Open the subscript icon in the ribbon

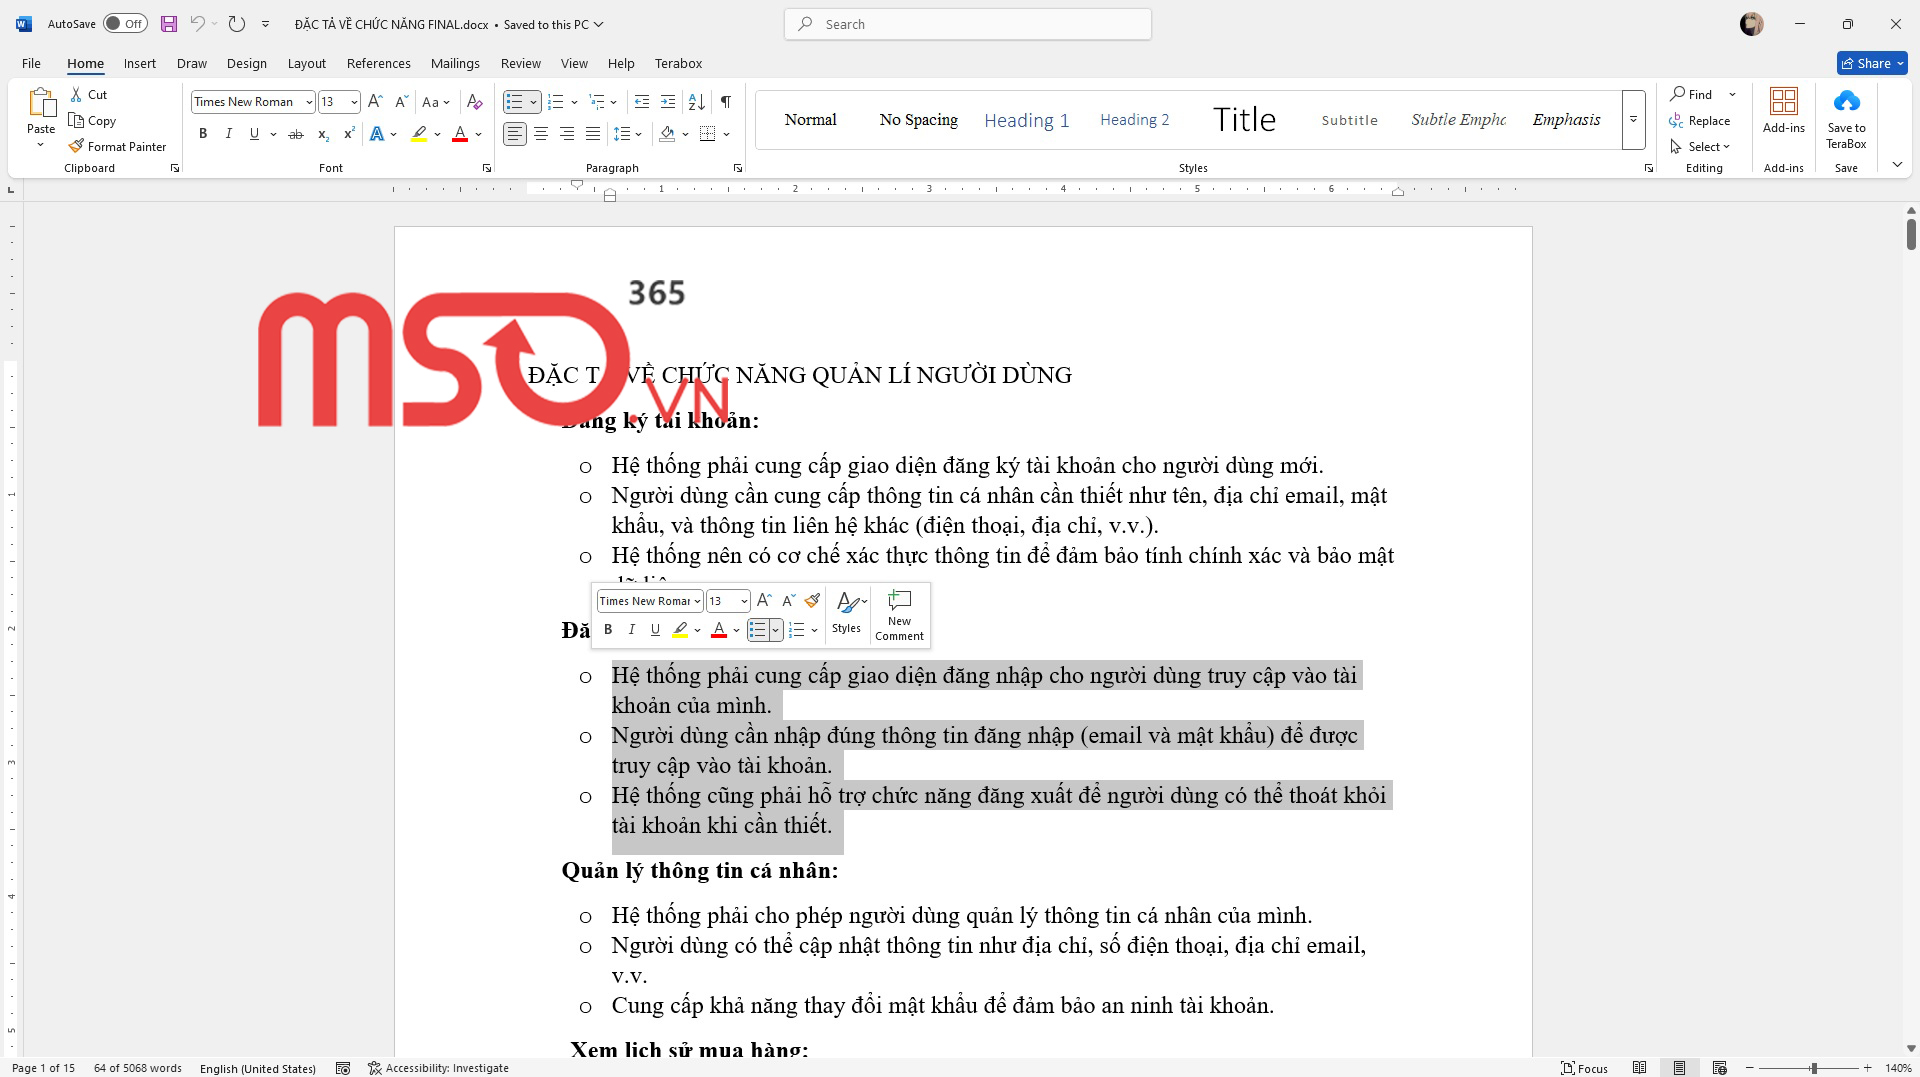(x=322, y=134)
